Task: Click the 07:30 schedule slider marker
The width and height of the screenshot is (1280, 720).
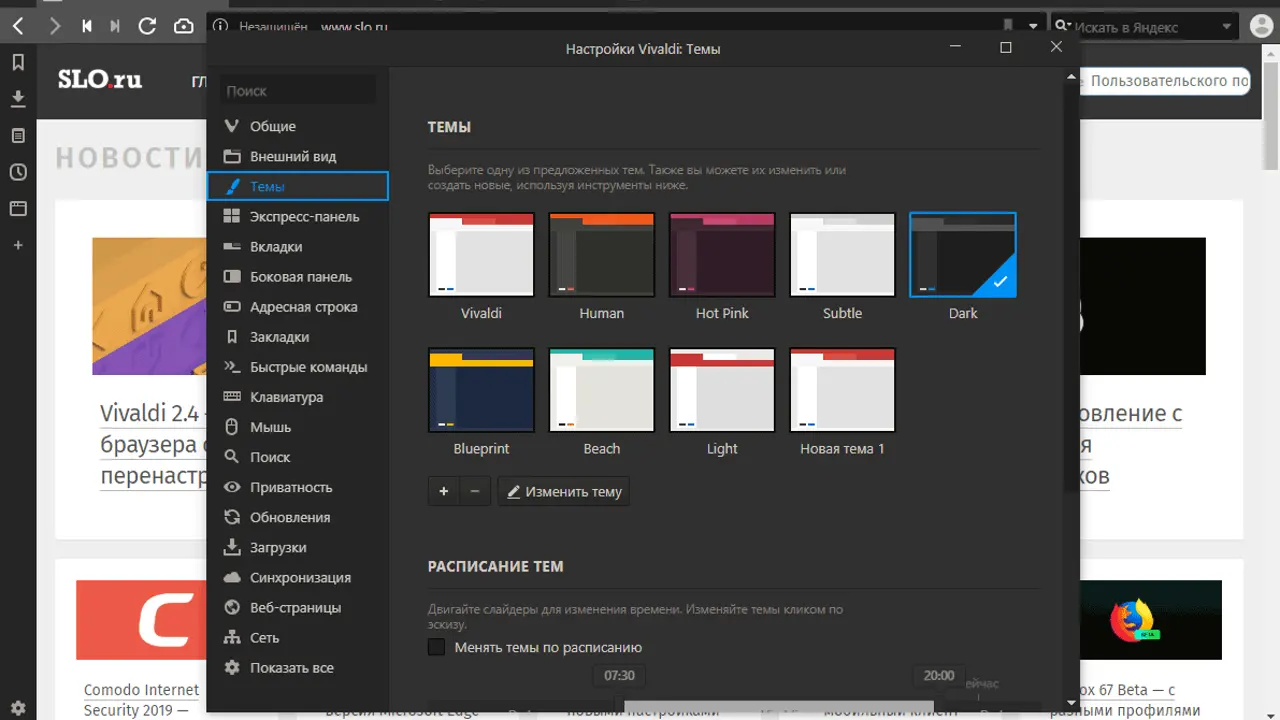Action: point(619,675)
